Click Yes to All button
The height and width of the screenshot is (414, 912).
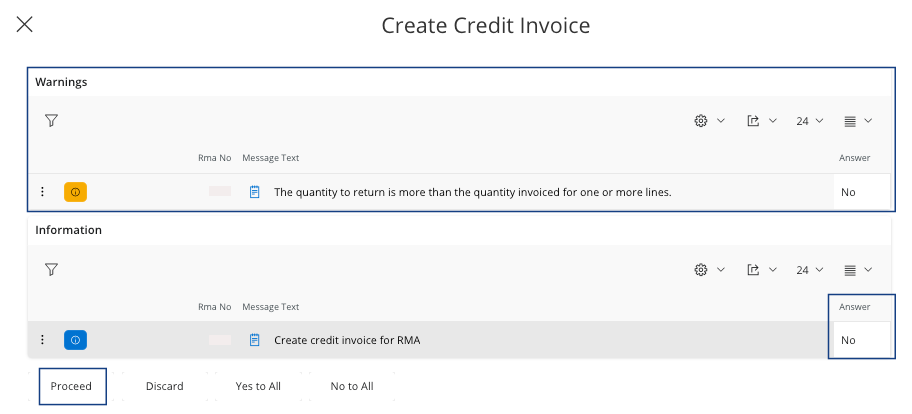pos(257,386)
